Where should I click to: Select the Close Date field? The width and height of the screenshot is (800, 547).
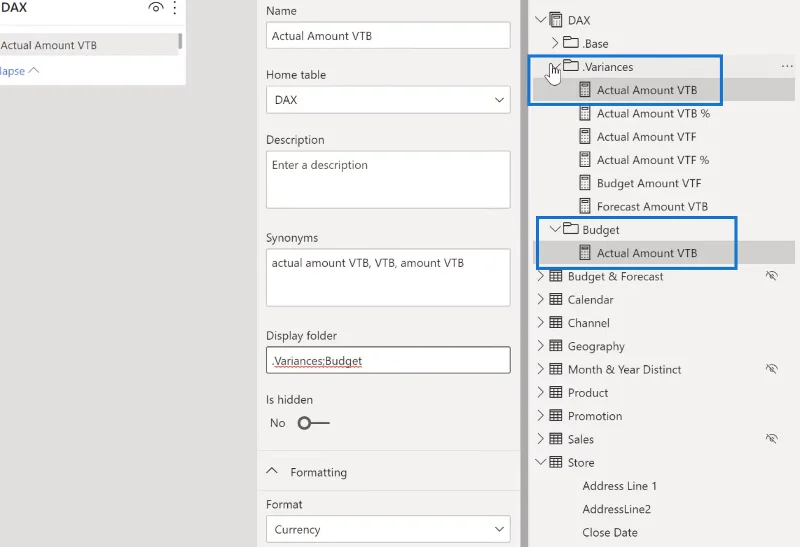point(610,532)
